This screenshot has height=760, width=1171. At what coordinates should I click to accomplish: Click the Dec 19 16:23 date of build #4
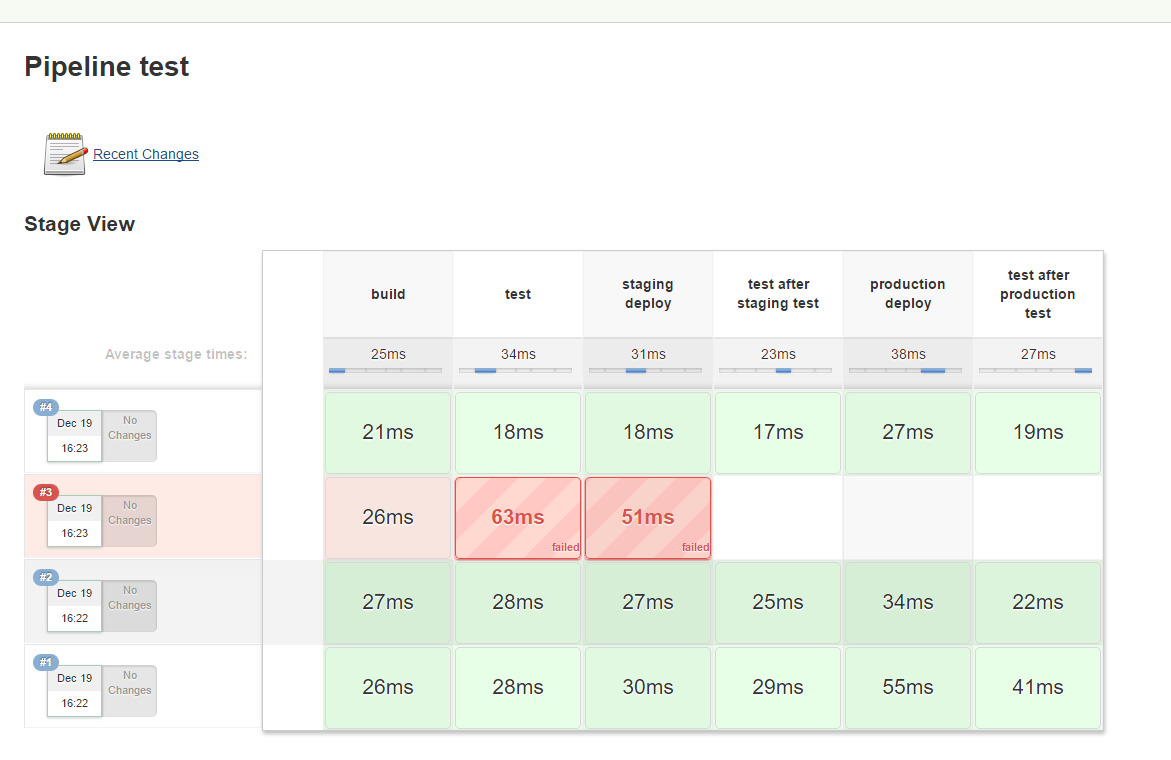pyautogui.click(x=75, y=436)
